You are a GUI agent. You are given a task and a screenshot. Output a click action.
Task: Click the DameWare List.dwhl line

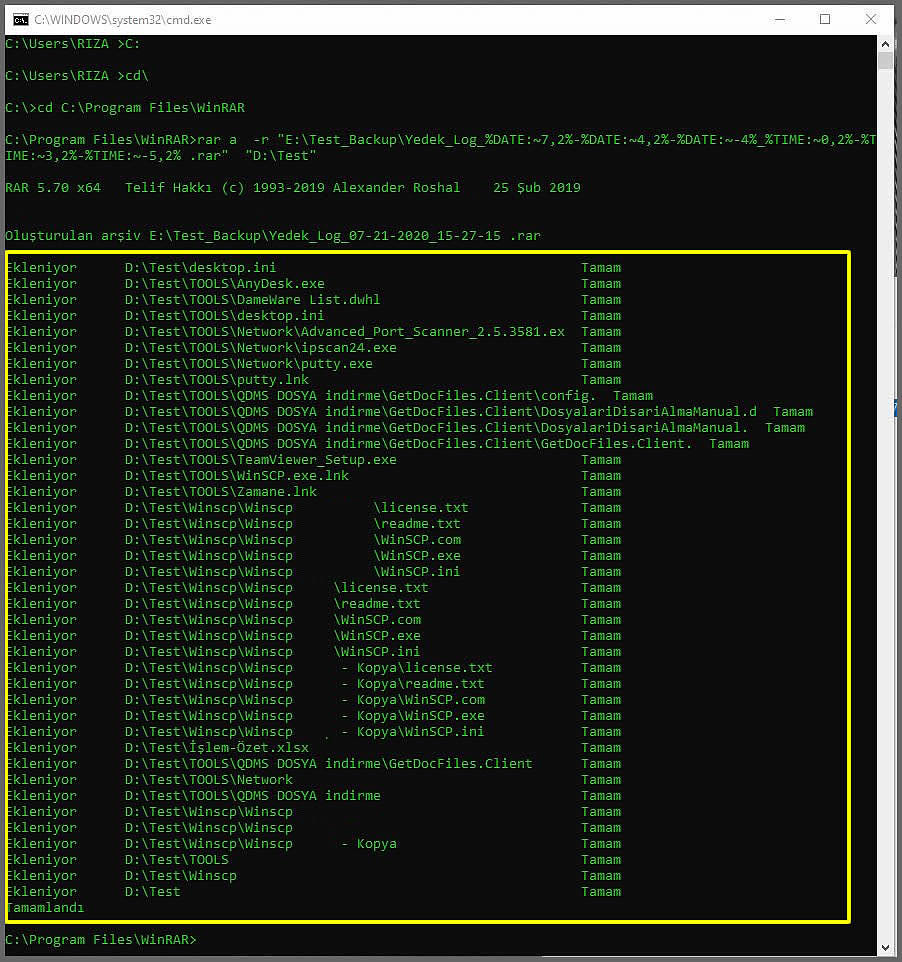pos(314,300)
